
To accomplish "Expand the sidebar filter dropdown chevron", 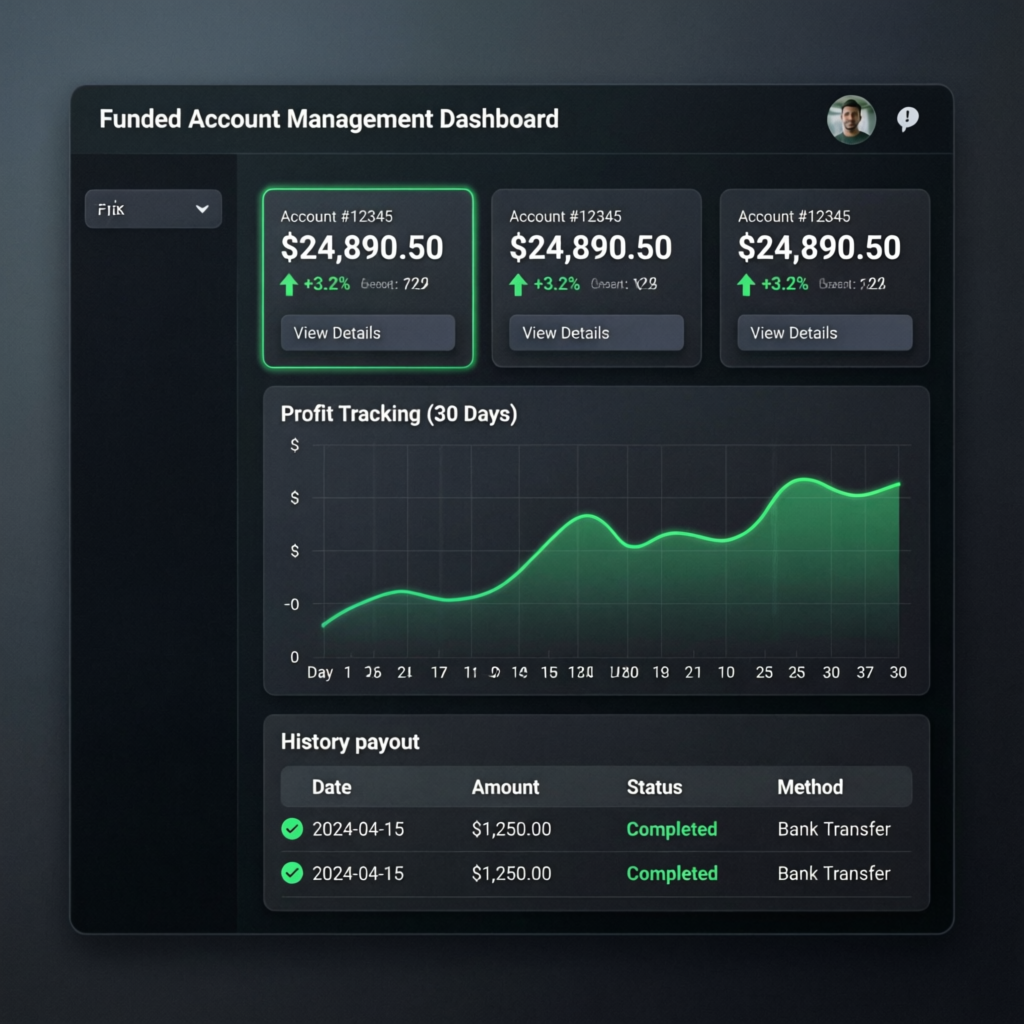I will click(202, 209).
